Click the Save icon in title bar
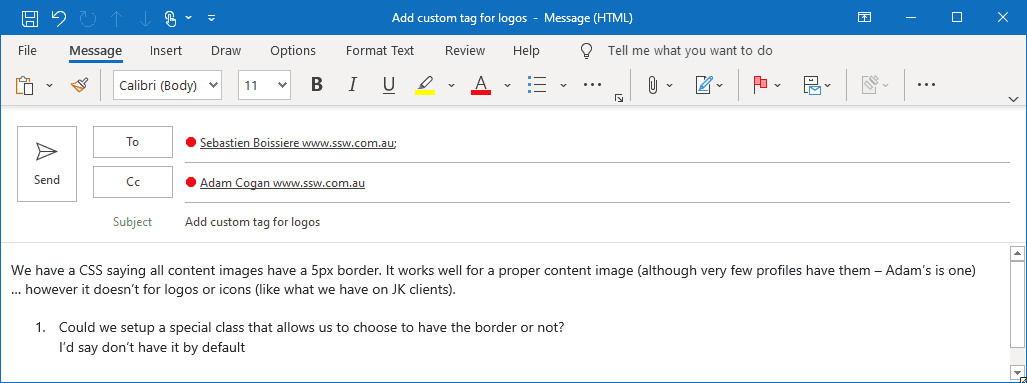 click(29, 18)
